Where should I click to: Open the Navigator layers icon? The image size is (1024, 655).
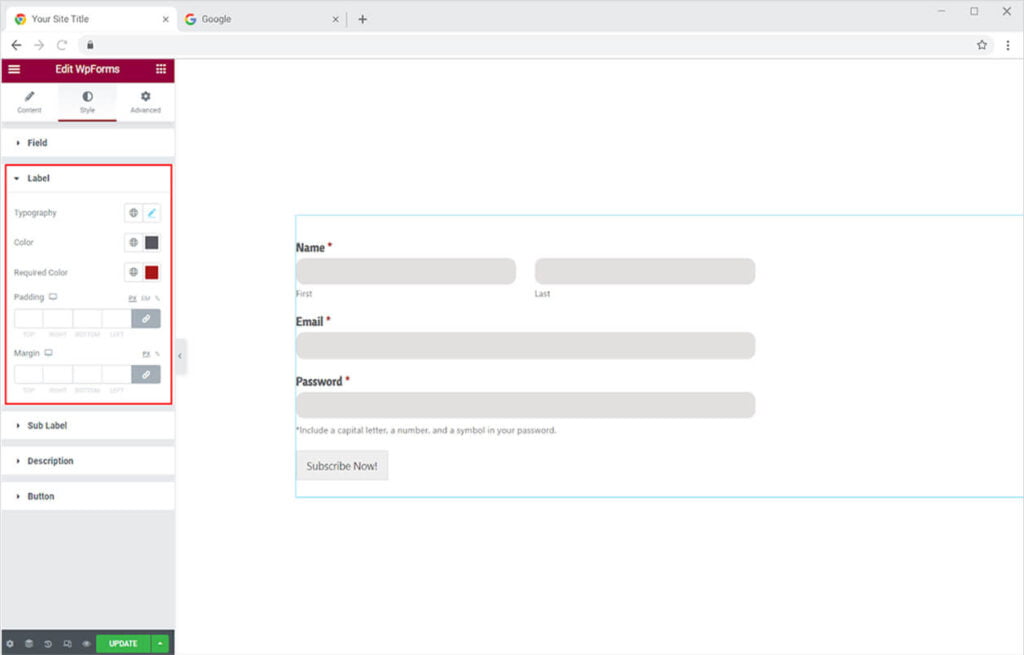pos(29,644)
